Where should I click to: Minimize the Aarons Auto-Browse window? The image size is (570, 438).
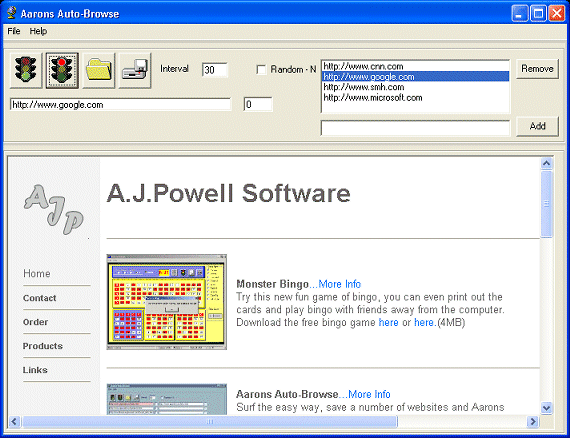click(519, 13)
